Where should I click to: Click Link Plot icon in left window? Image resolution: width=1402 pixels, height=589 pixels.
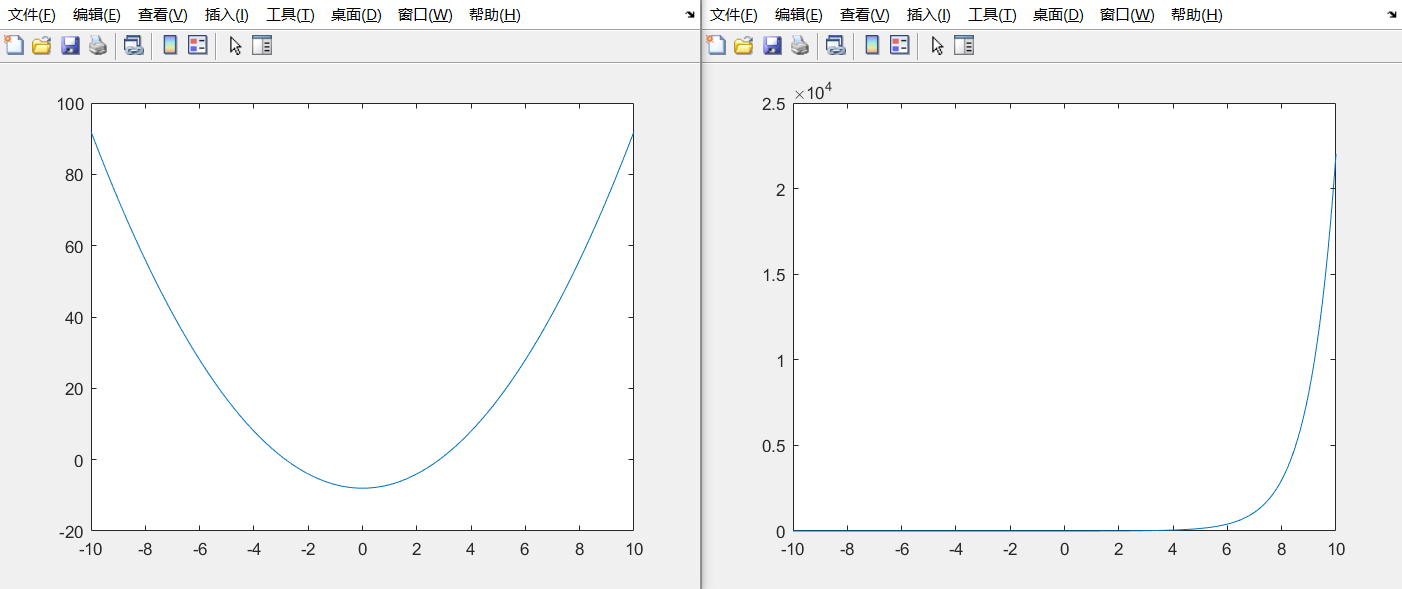(134, 45)
